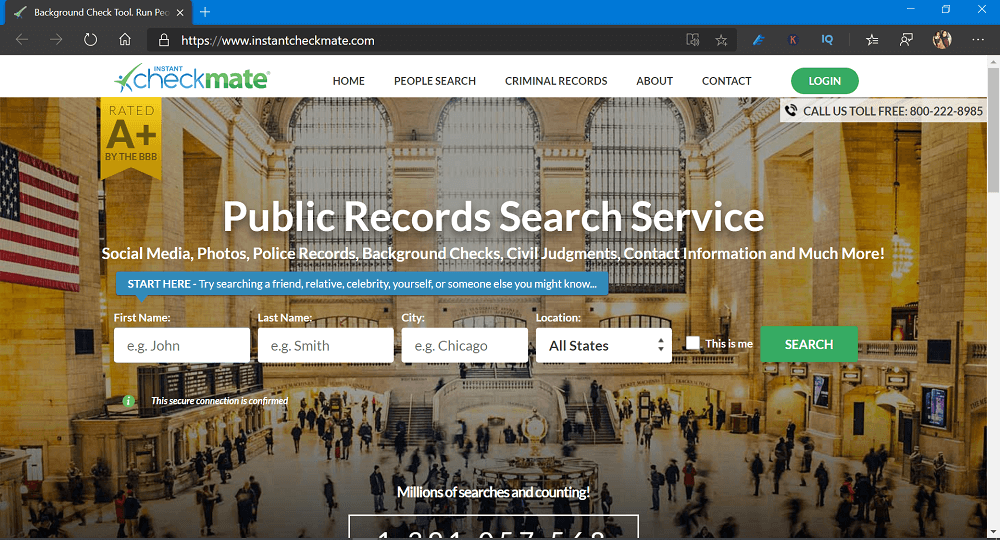
Task: Click the phone icon by toll free number
Action: 791,110
